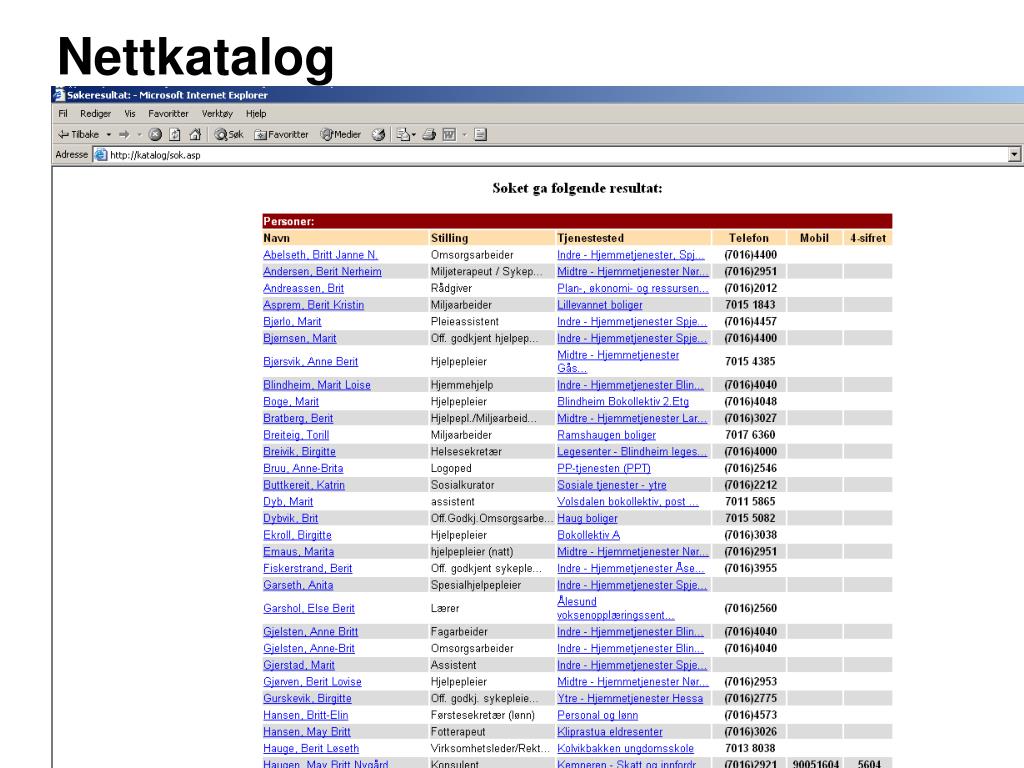Open Abelseth, Britt Janne N. link
1024x768 pixels.
(320, 255)
